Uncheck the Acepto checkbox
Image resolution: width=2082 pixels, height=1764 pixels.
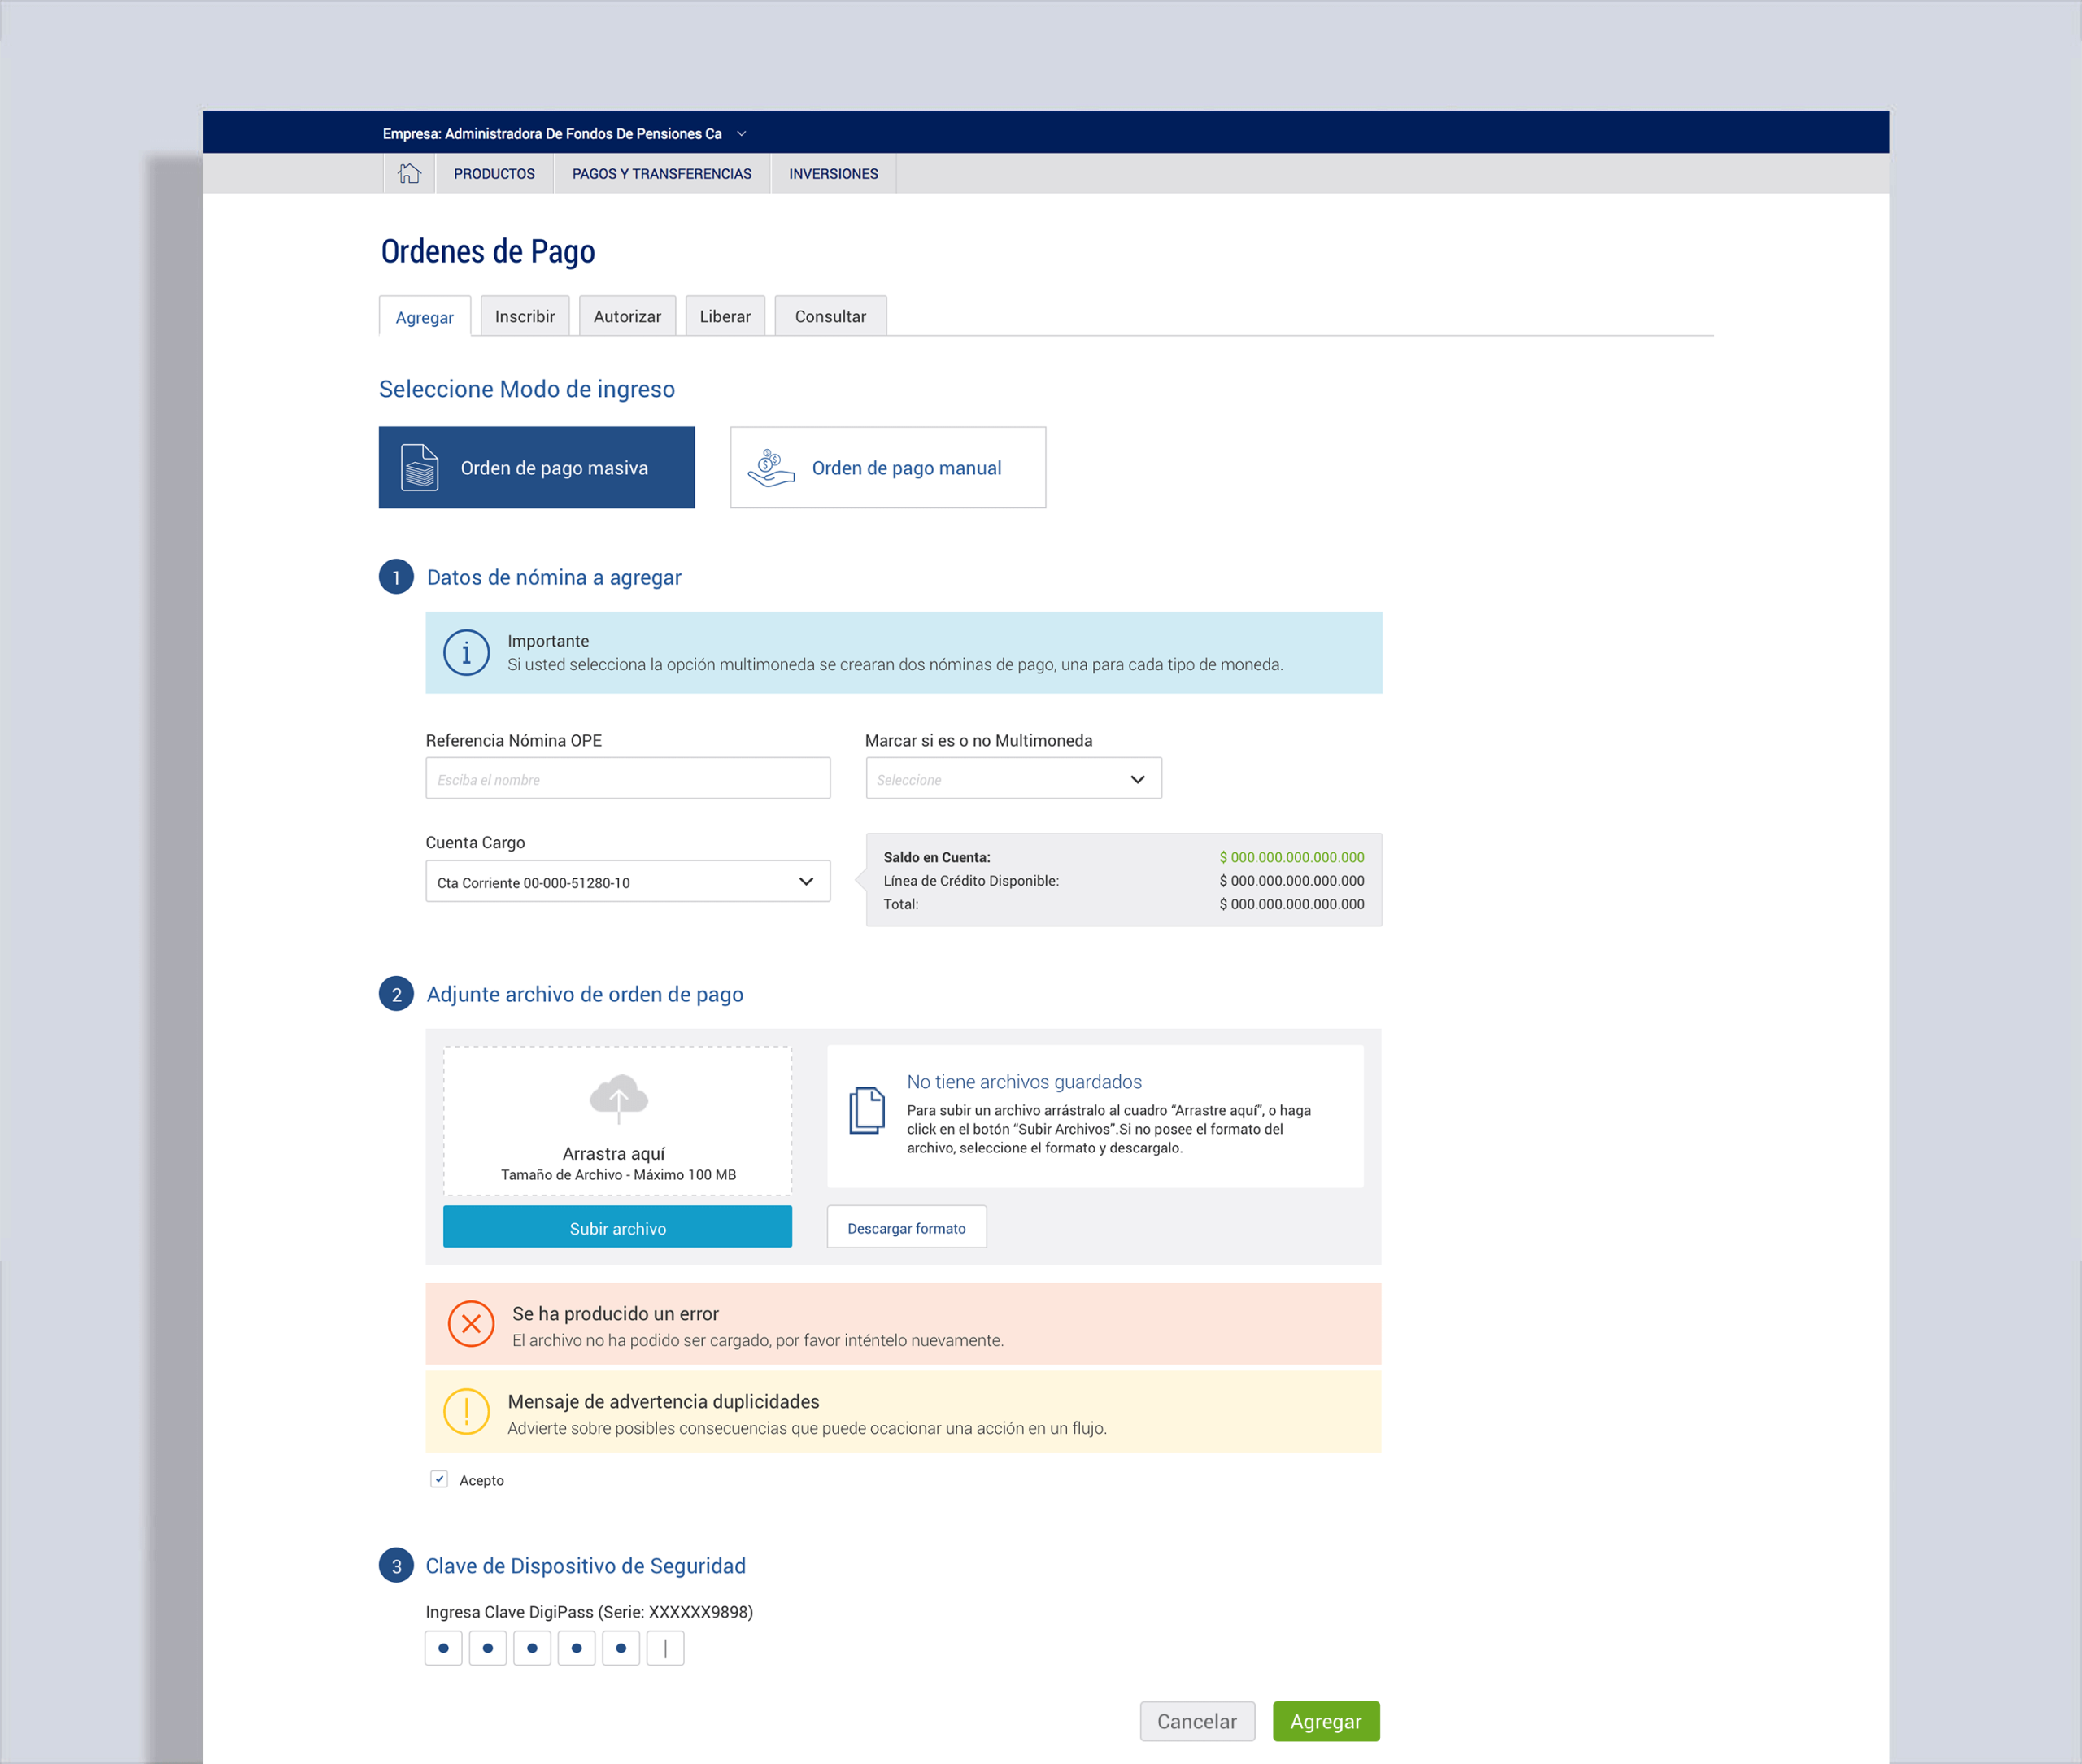coord(439,1479)
